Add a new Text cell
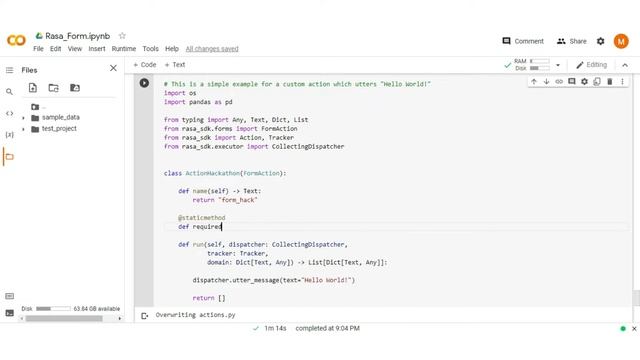The image size is (640, 360). (x=175, y=64)
